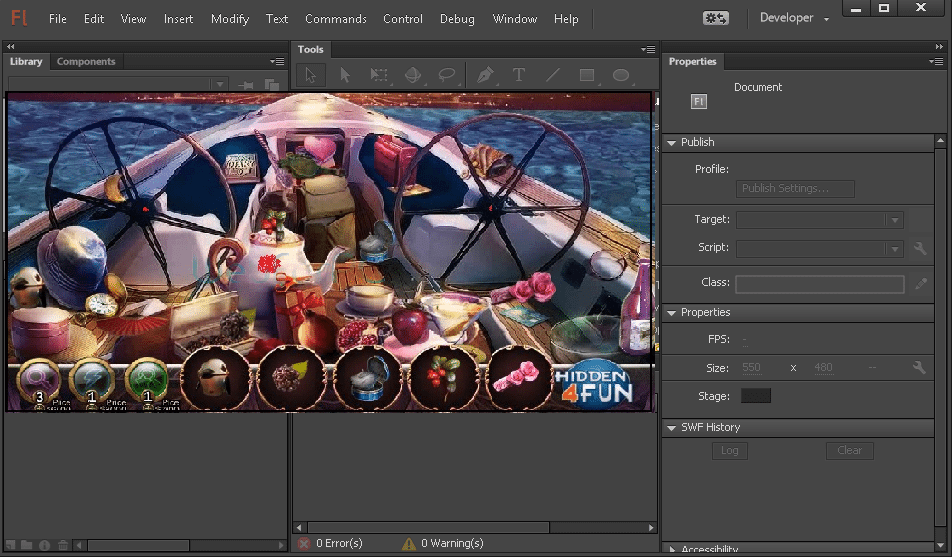Click the Library item properties info icon
This screenshot has width=952, height=557.
[x=44, y=545]
